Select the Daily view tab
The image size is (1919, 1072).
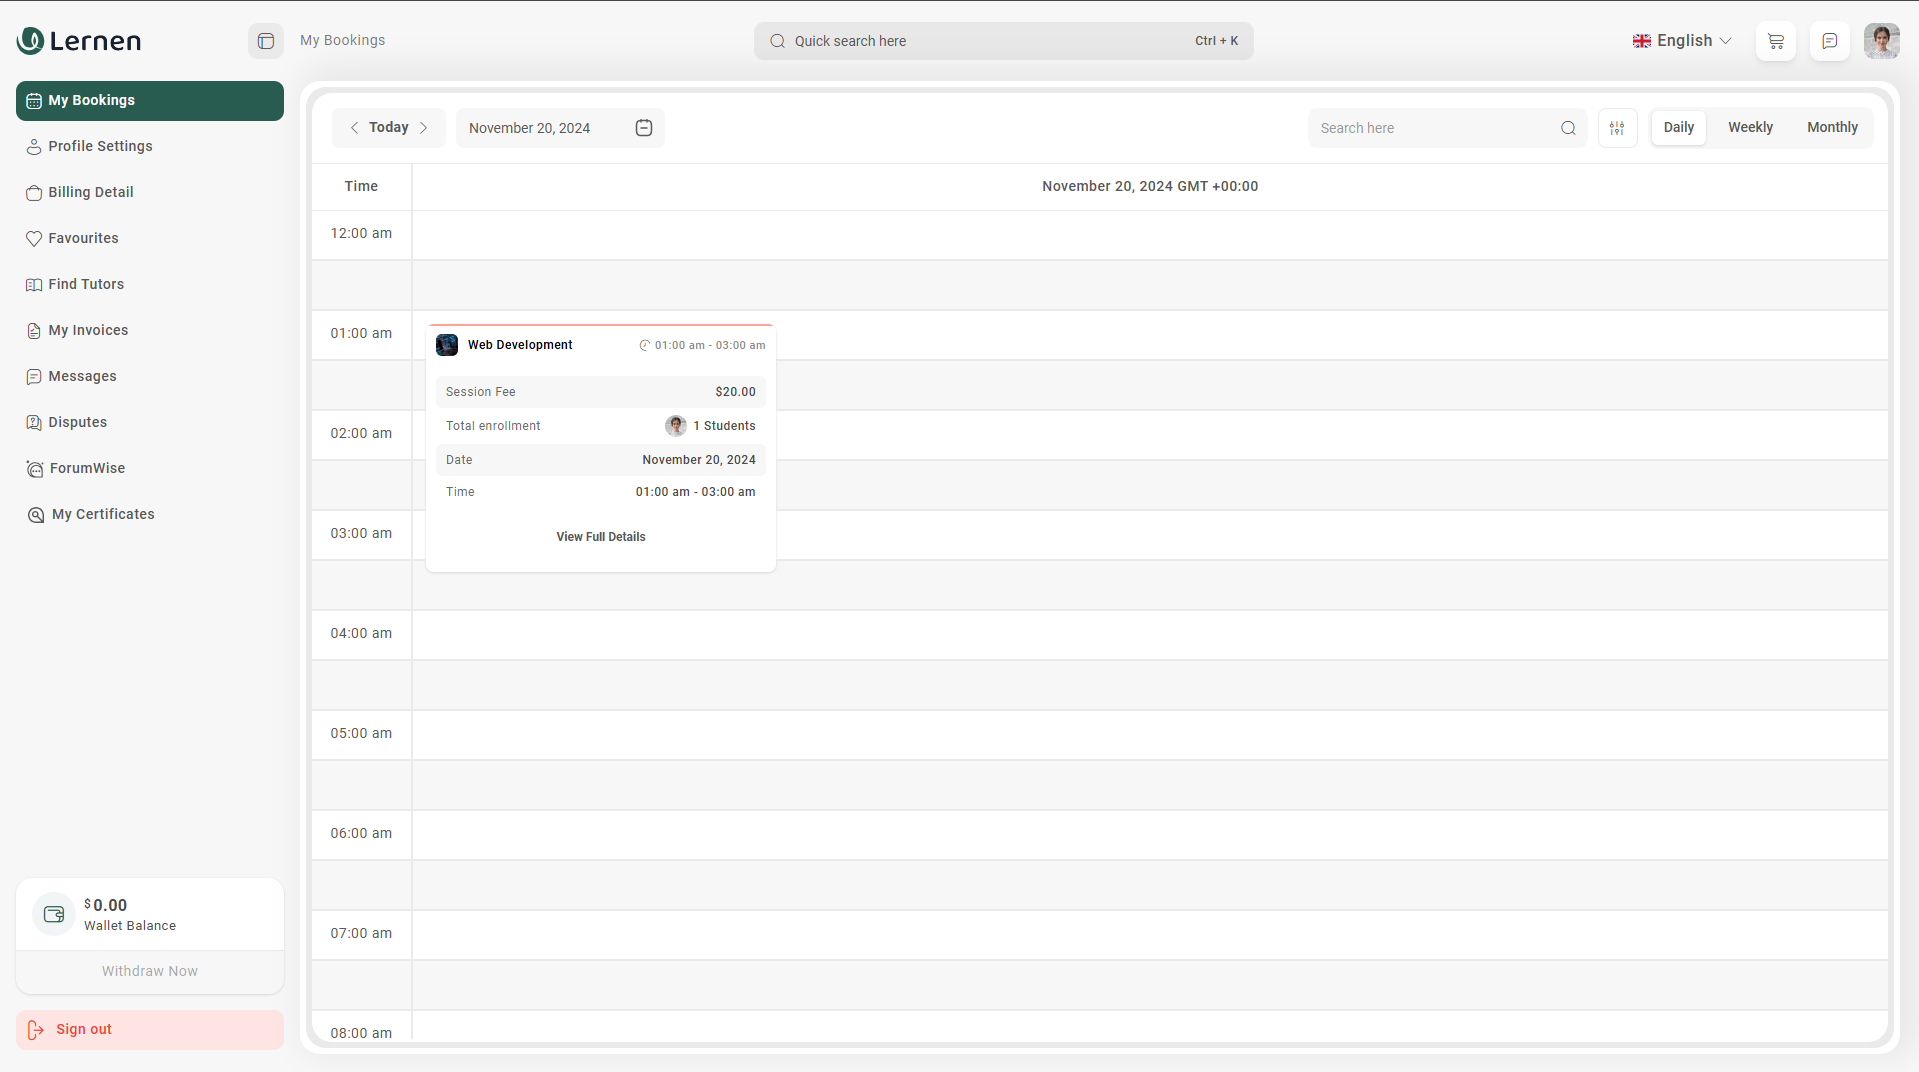[1678, 127]
